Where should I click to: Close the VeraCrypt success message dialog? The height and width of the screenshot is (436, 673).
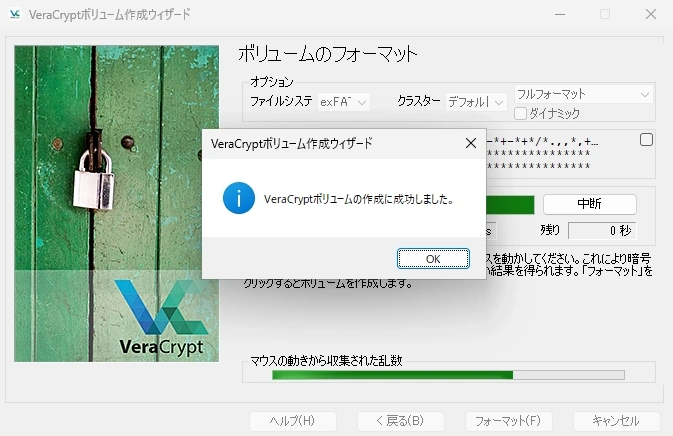click(471, 143)
